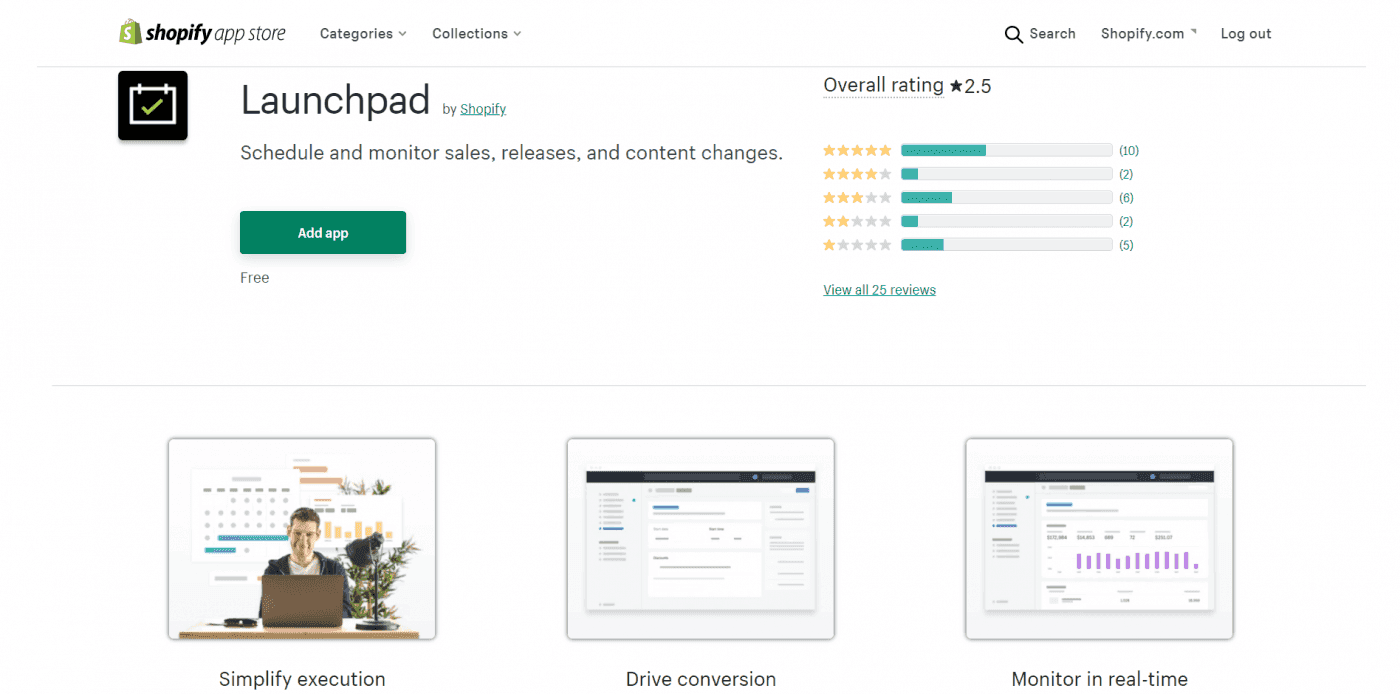Click the Shopify app store logo

pyautogui.click(x=202, y=33)
